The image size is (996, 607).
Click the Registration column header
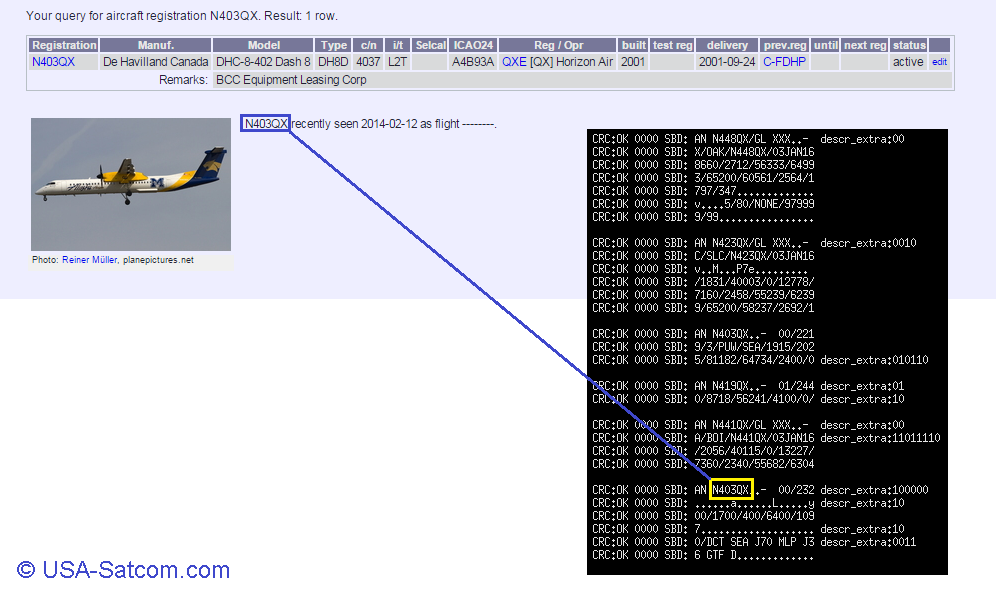click(64, 45)
